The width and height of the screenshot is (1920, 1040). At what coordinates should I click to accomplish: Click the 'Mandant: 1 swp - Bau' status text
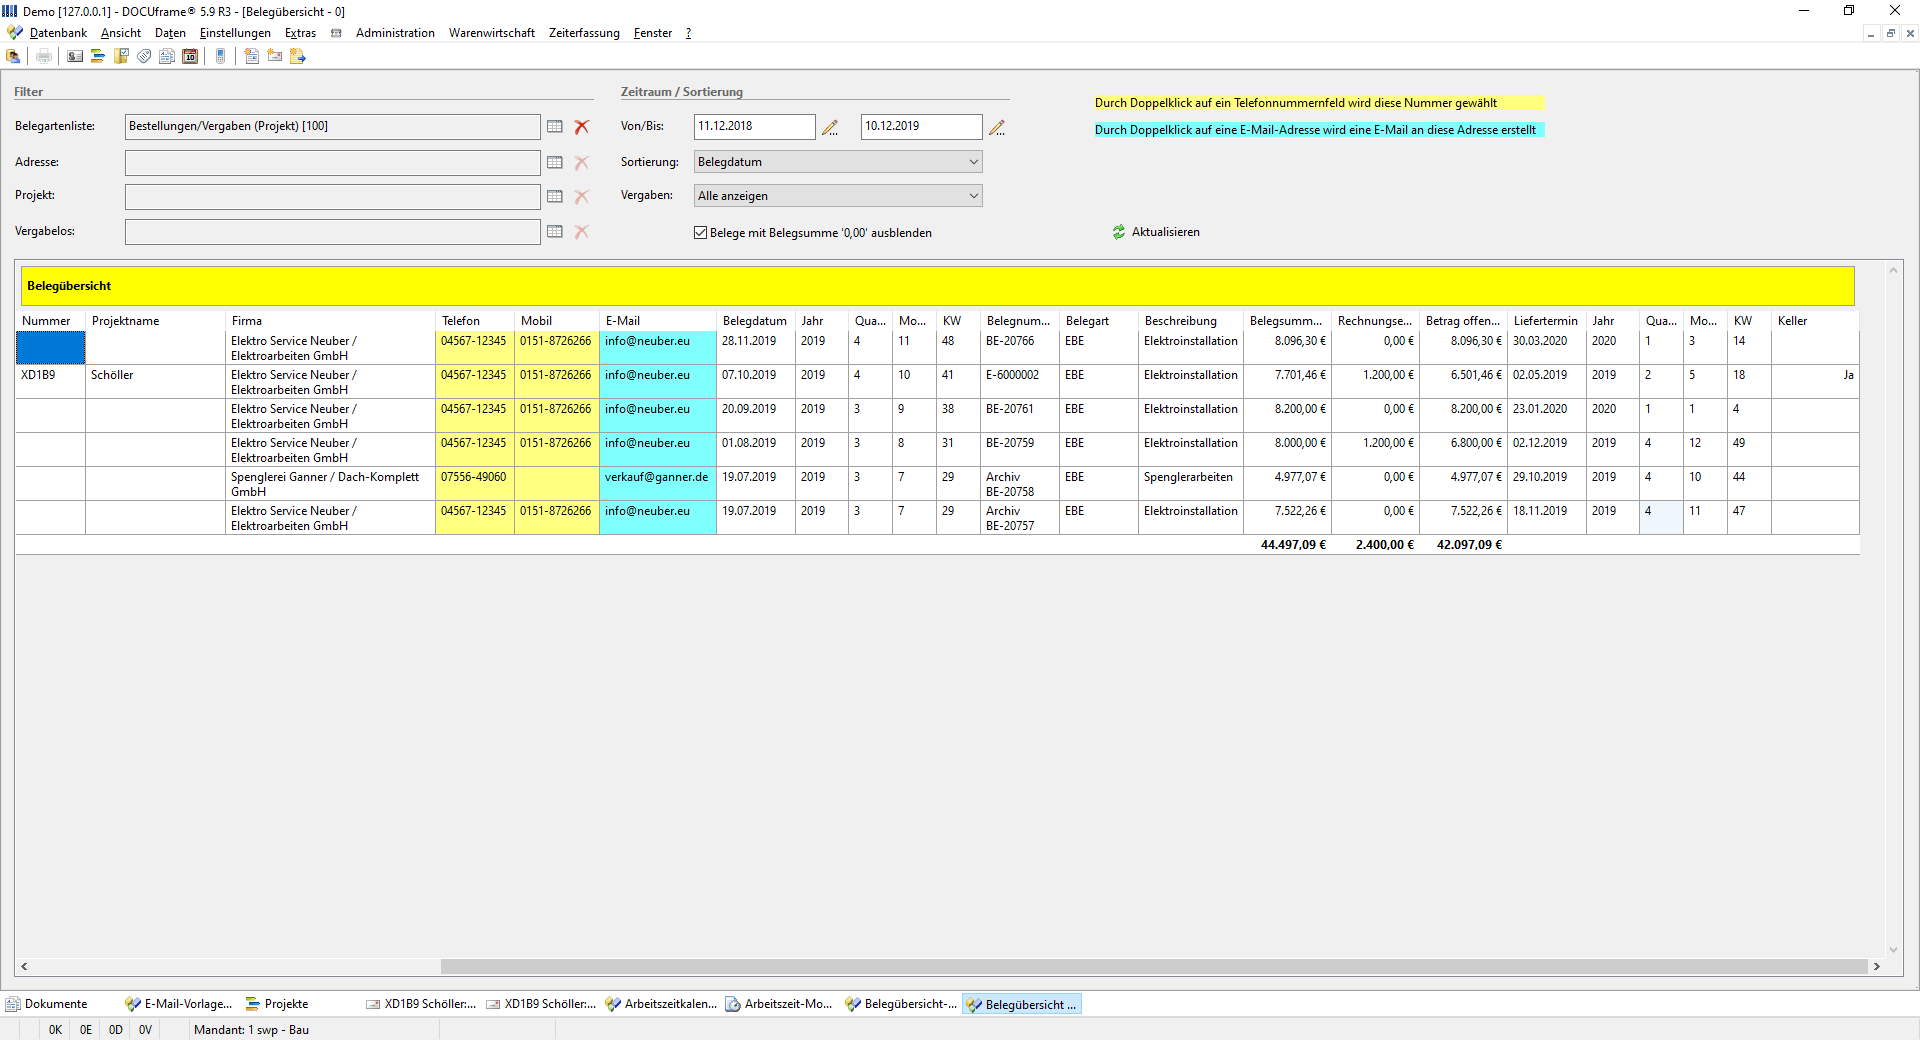tap(252, 1030)
